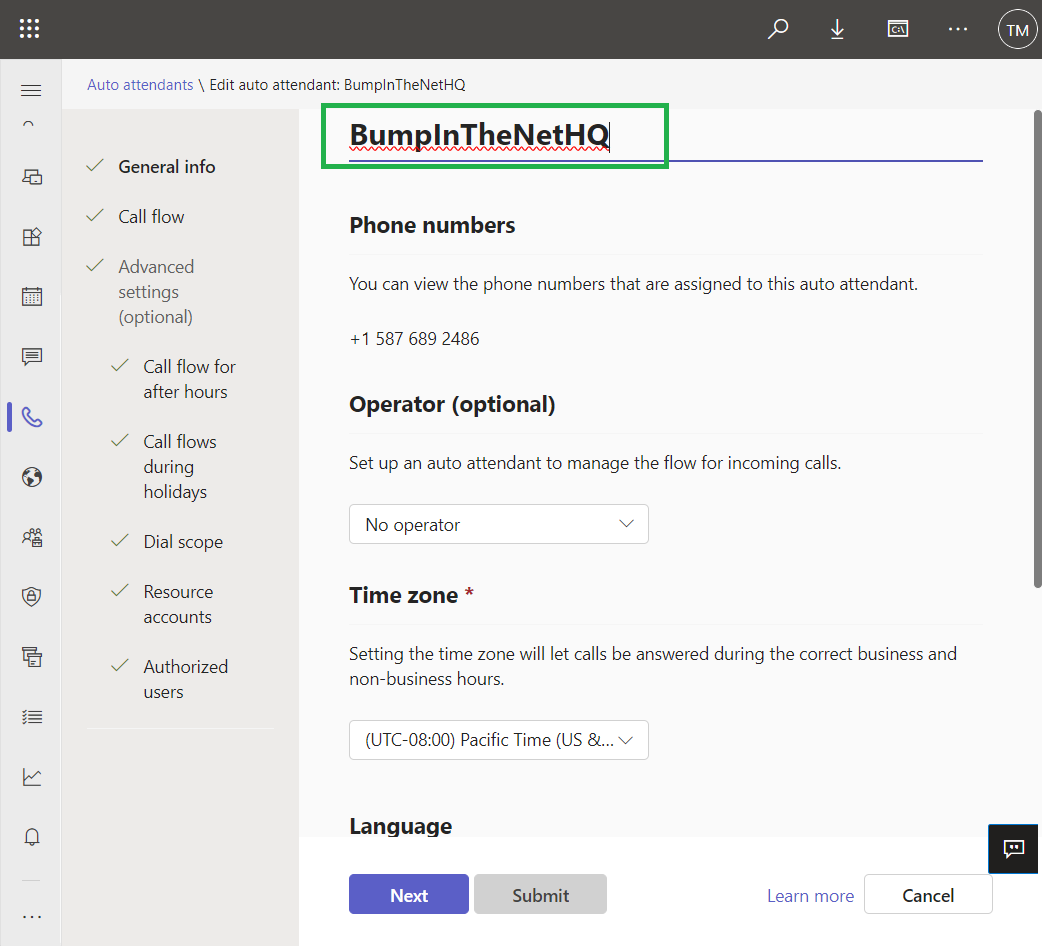This screenshot has height=946, width=1042.
Task: Open the Pacific Time zone dropdown
Action: click(x=498, y=740)
